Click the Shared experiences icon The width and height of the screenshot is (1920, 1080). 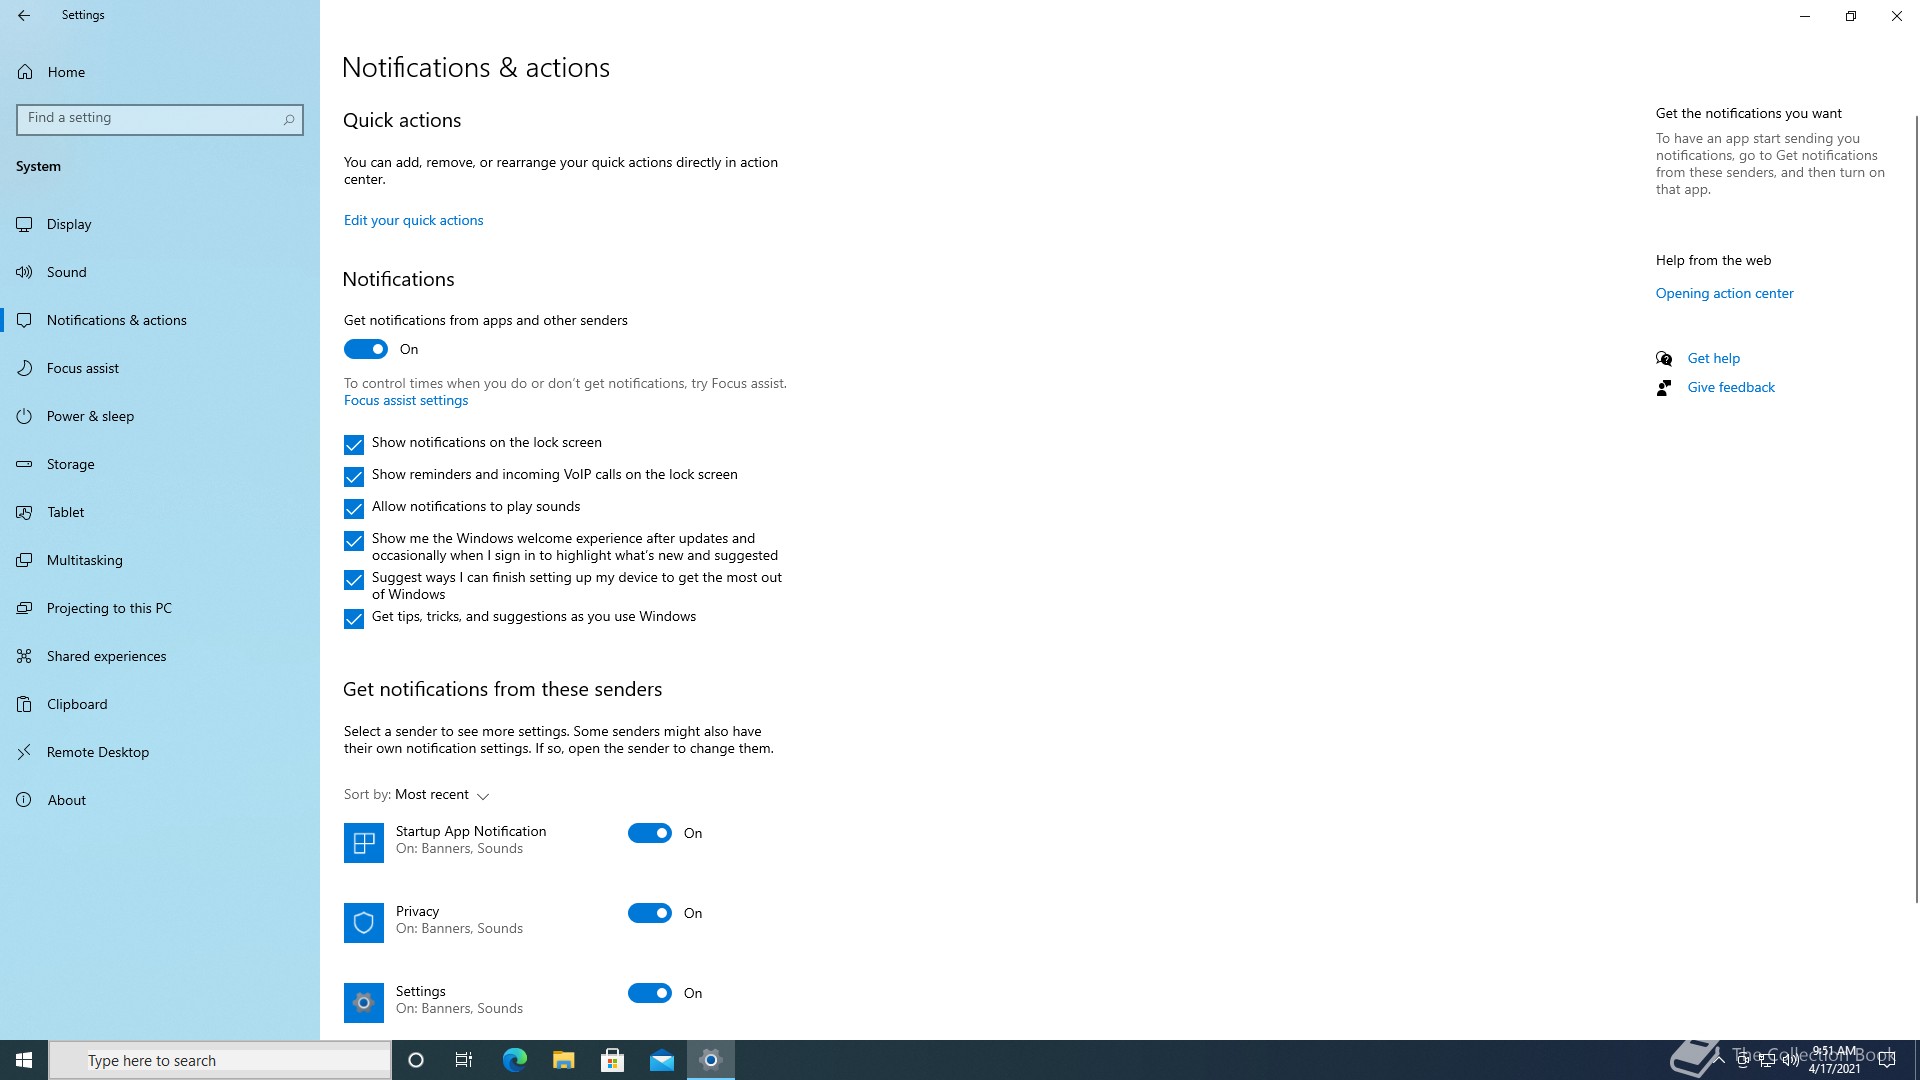[25, 656]
